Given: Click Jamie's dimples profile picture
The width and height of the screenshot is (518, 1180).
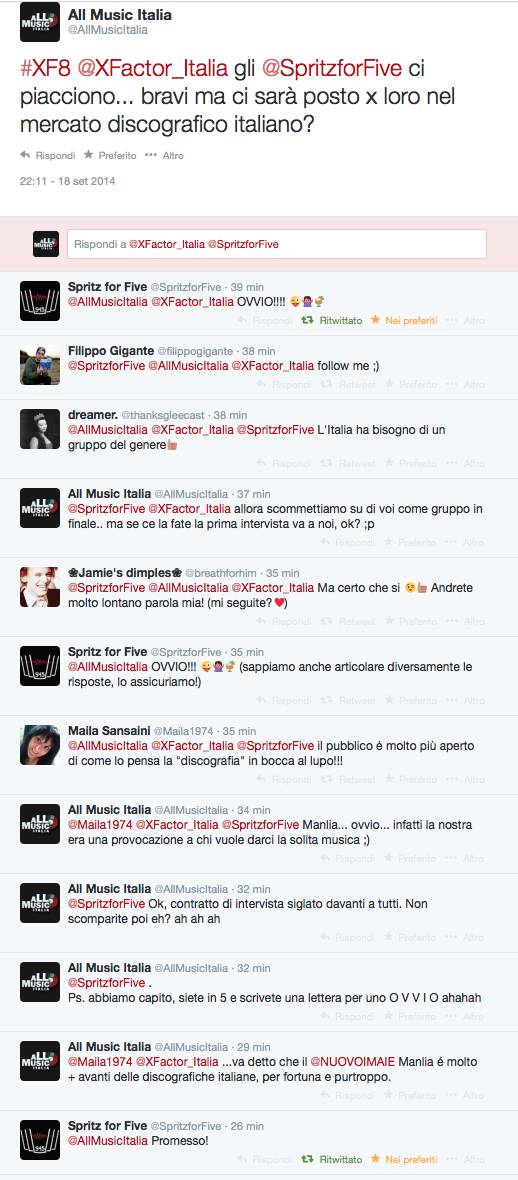Looking at the screenshot, I should coord(40,587).
